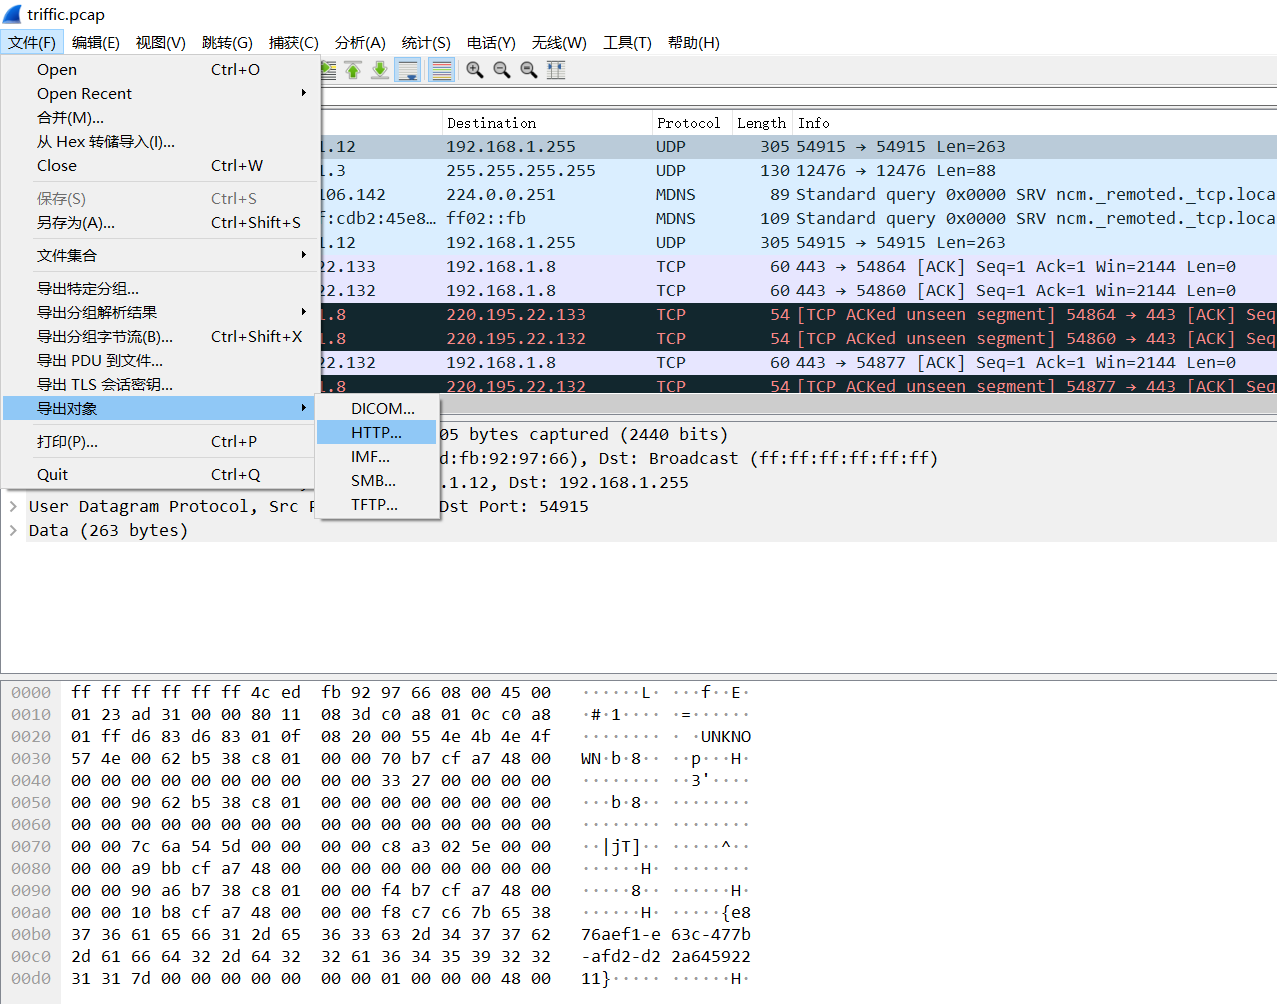This screenshot has height=1004, width=1277.
Task: Open the 视图(V) menu
Action: click(x=161, y=42)
